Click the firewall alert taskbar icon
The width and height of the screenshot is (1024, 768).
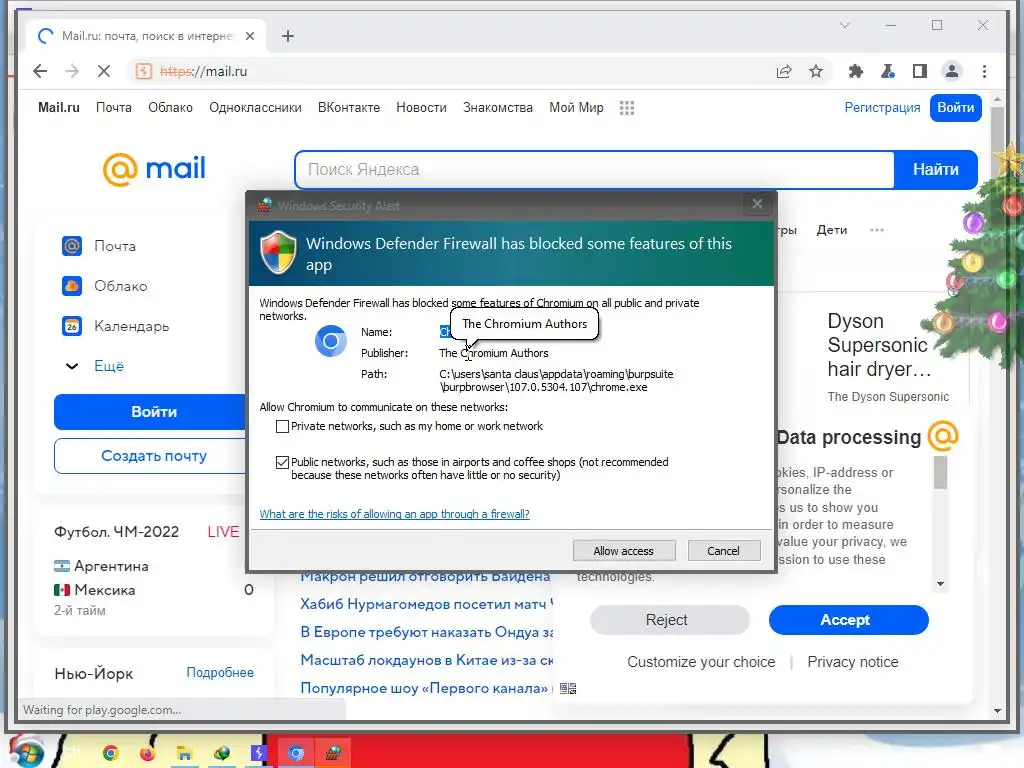(333, 753)
